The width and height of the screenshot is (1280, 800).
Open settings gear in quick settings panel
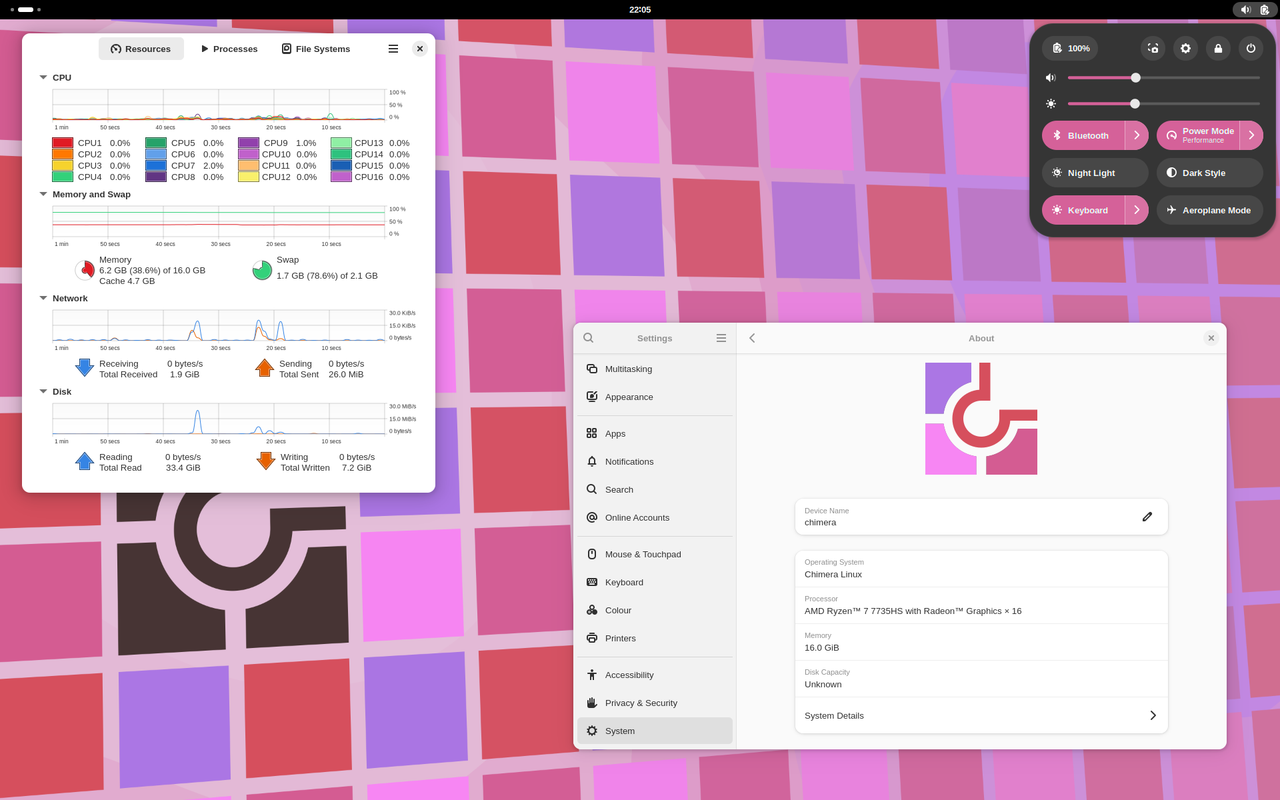1186,48
